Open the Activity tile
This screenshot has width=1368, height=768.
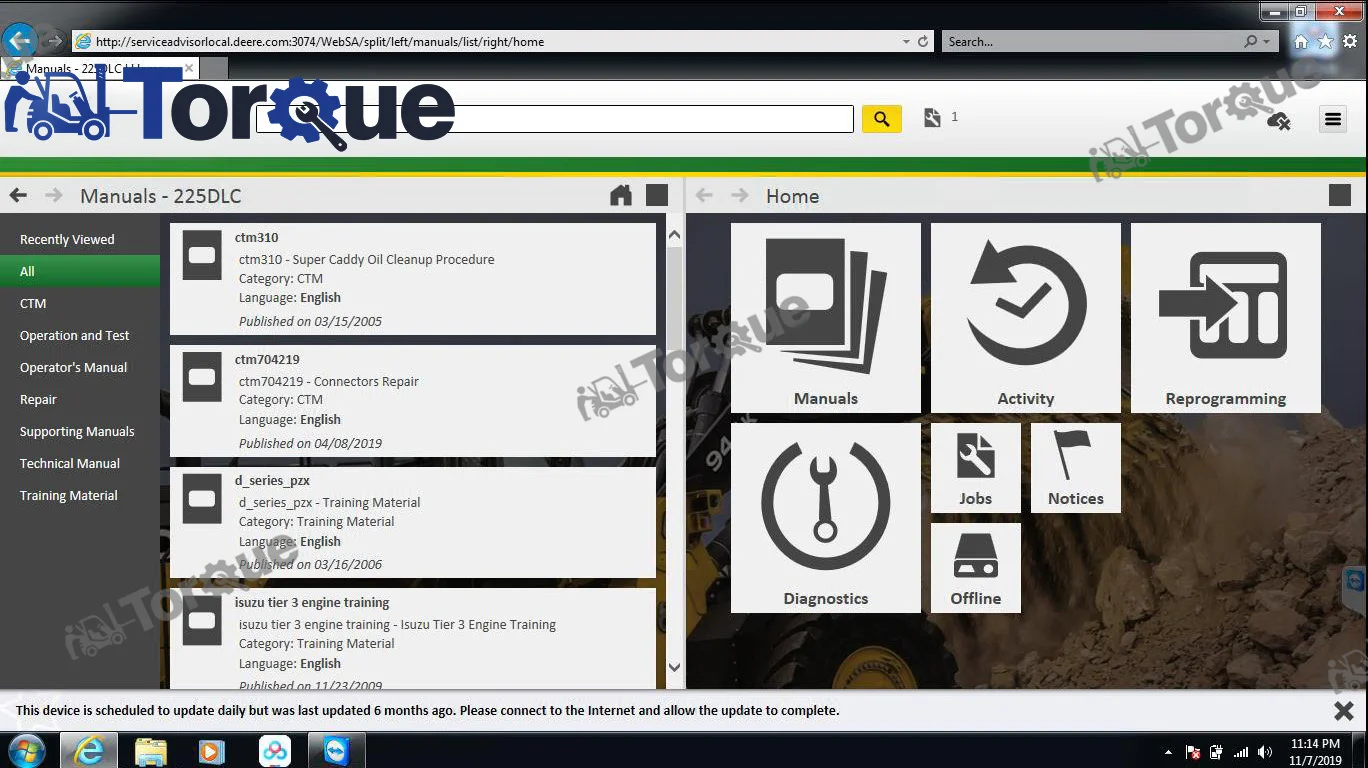1026,317
